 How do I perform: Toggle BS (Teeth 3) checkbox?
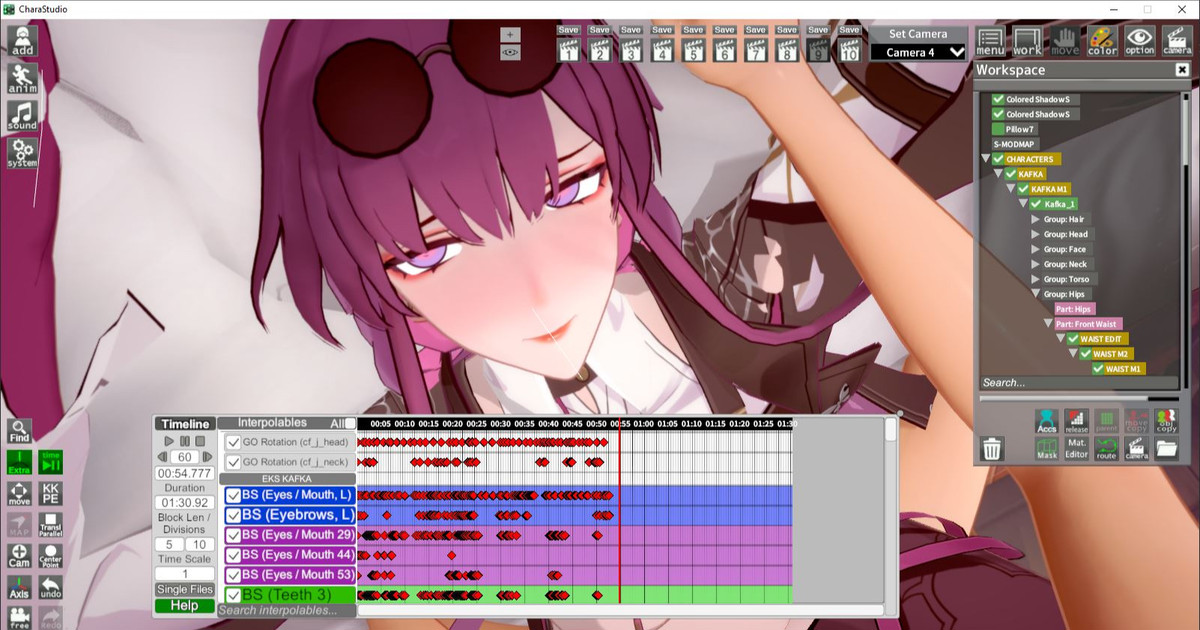tap(234, 595)
